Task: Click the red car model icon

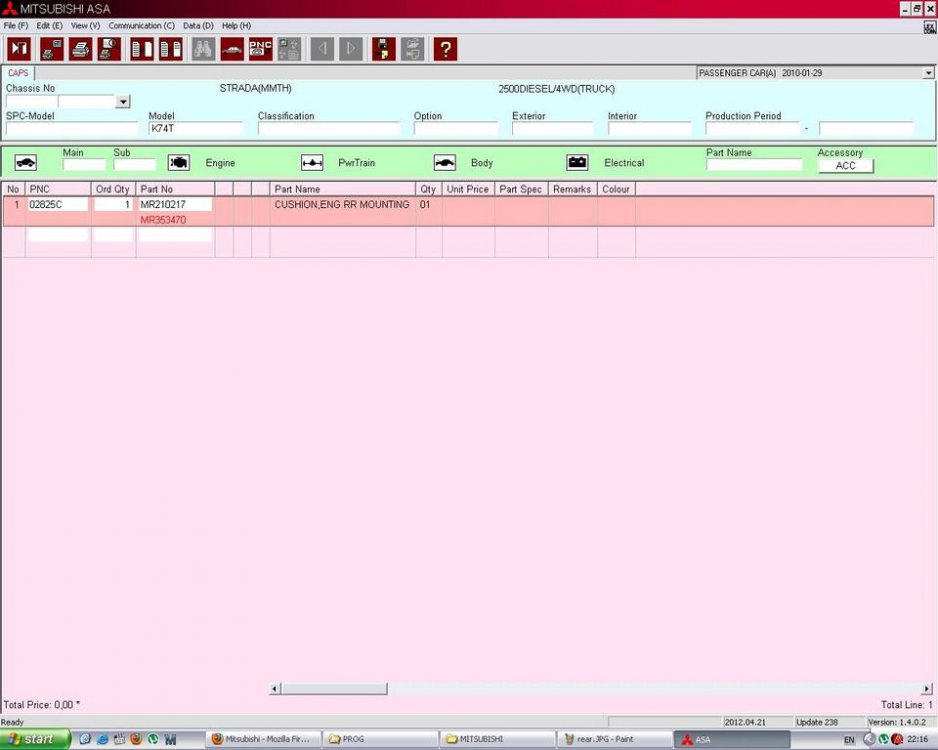Action: [232, 48]
